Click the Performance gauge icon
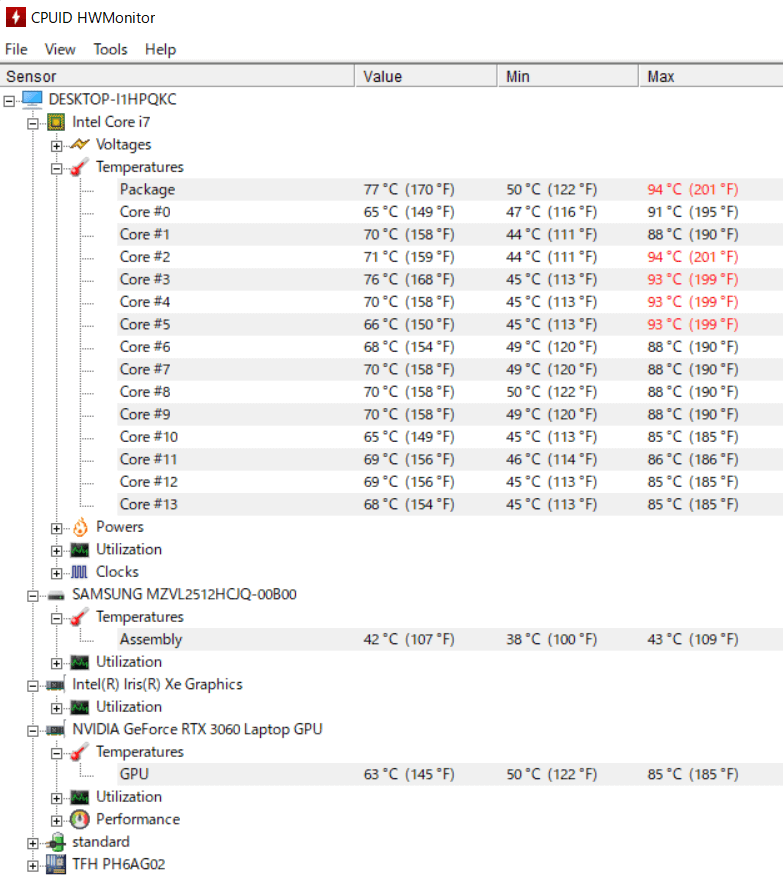The image size is (783, 885). tap(80, 820)
